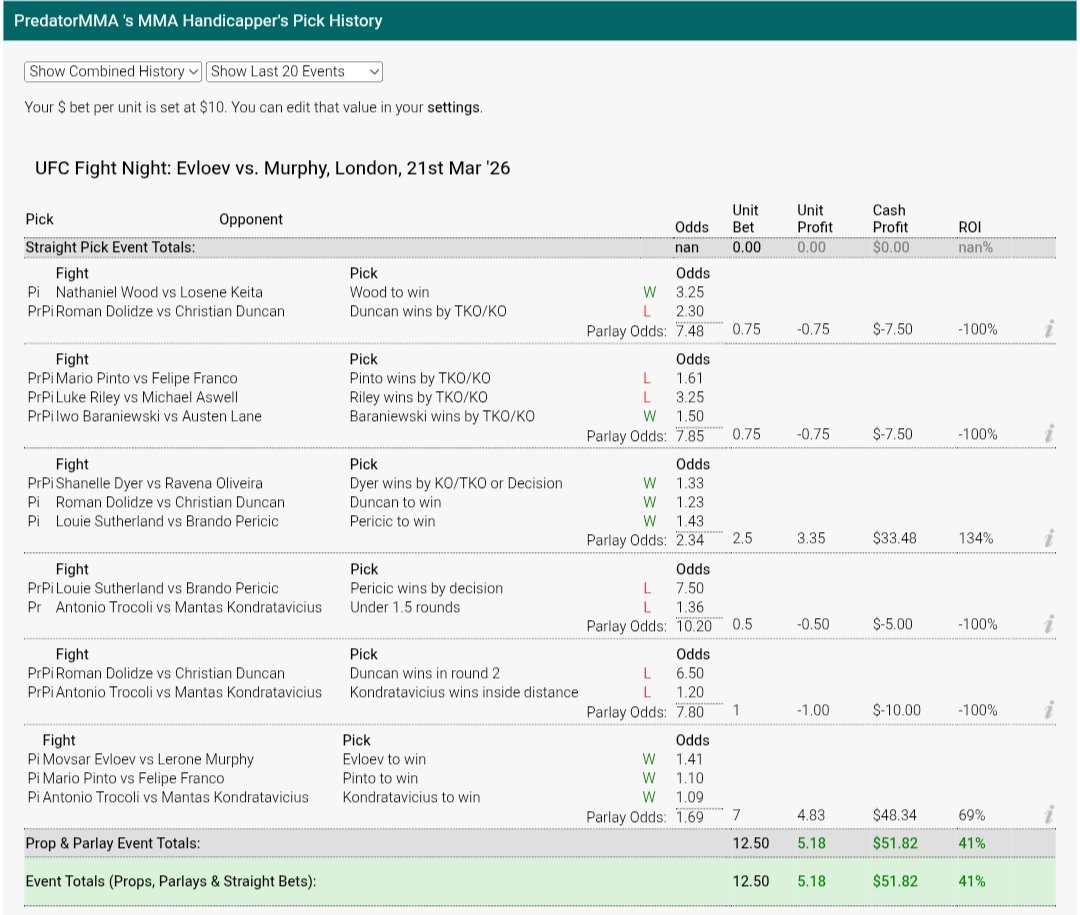Select Iwo Baraniewski vs Austen Lane fight

(x=158, y=416)
